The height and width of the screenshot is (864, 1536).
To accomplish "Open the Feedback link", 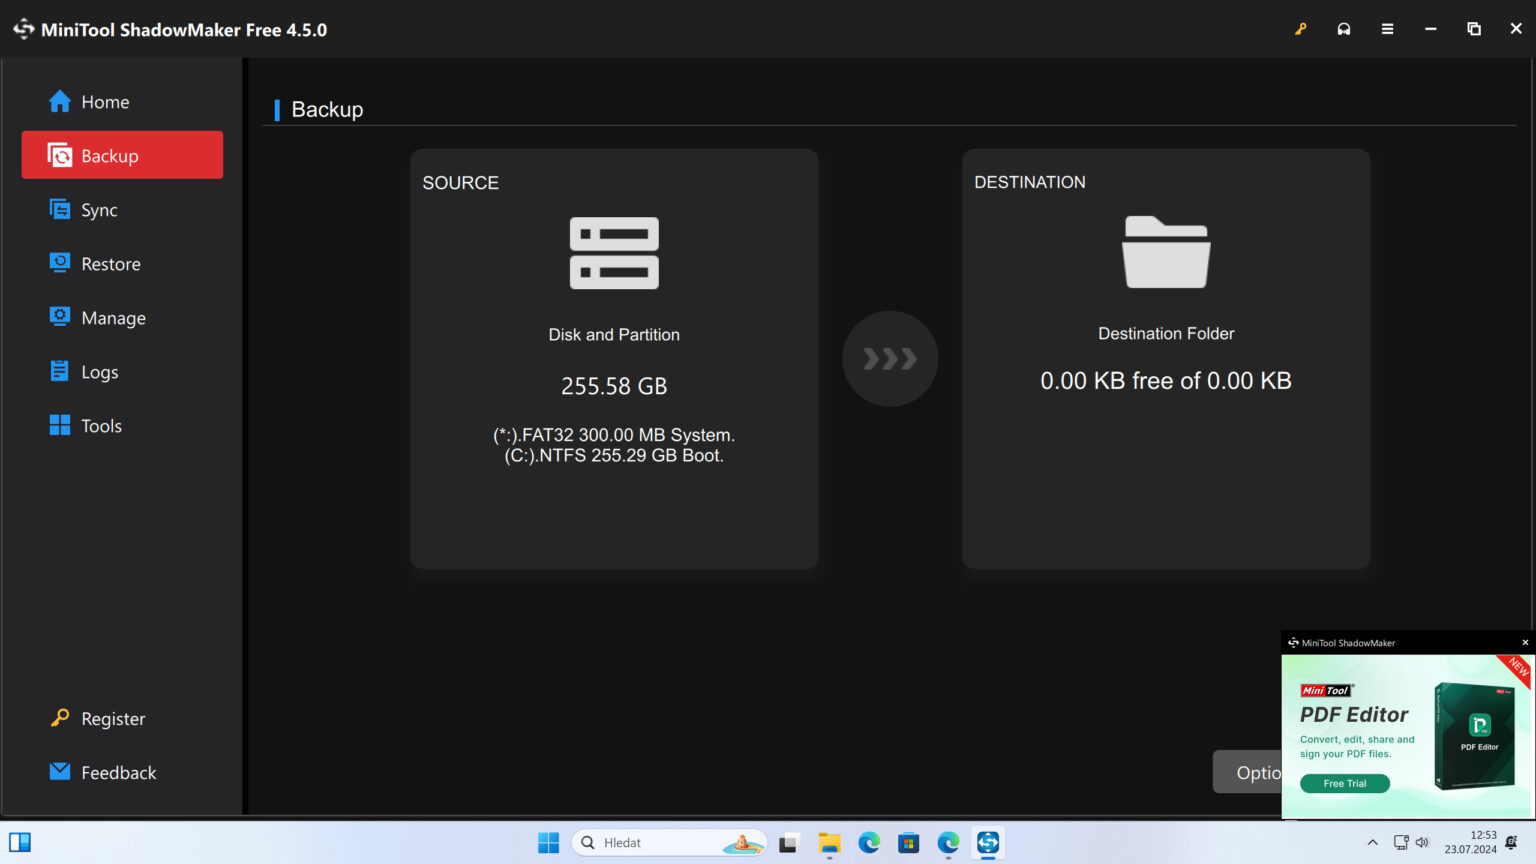I will [118, 773].
